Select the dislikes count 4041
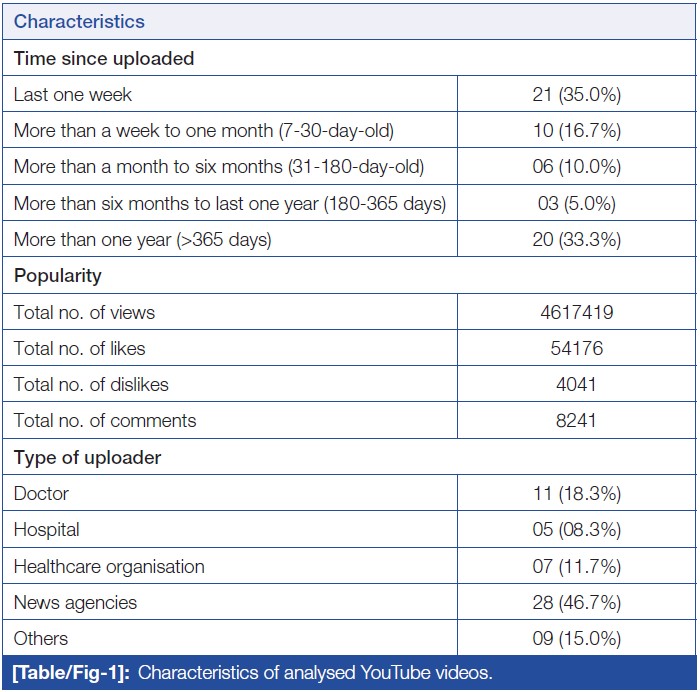700x692 pixels. 576,384
